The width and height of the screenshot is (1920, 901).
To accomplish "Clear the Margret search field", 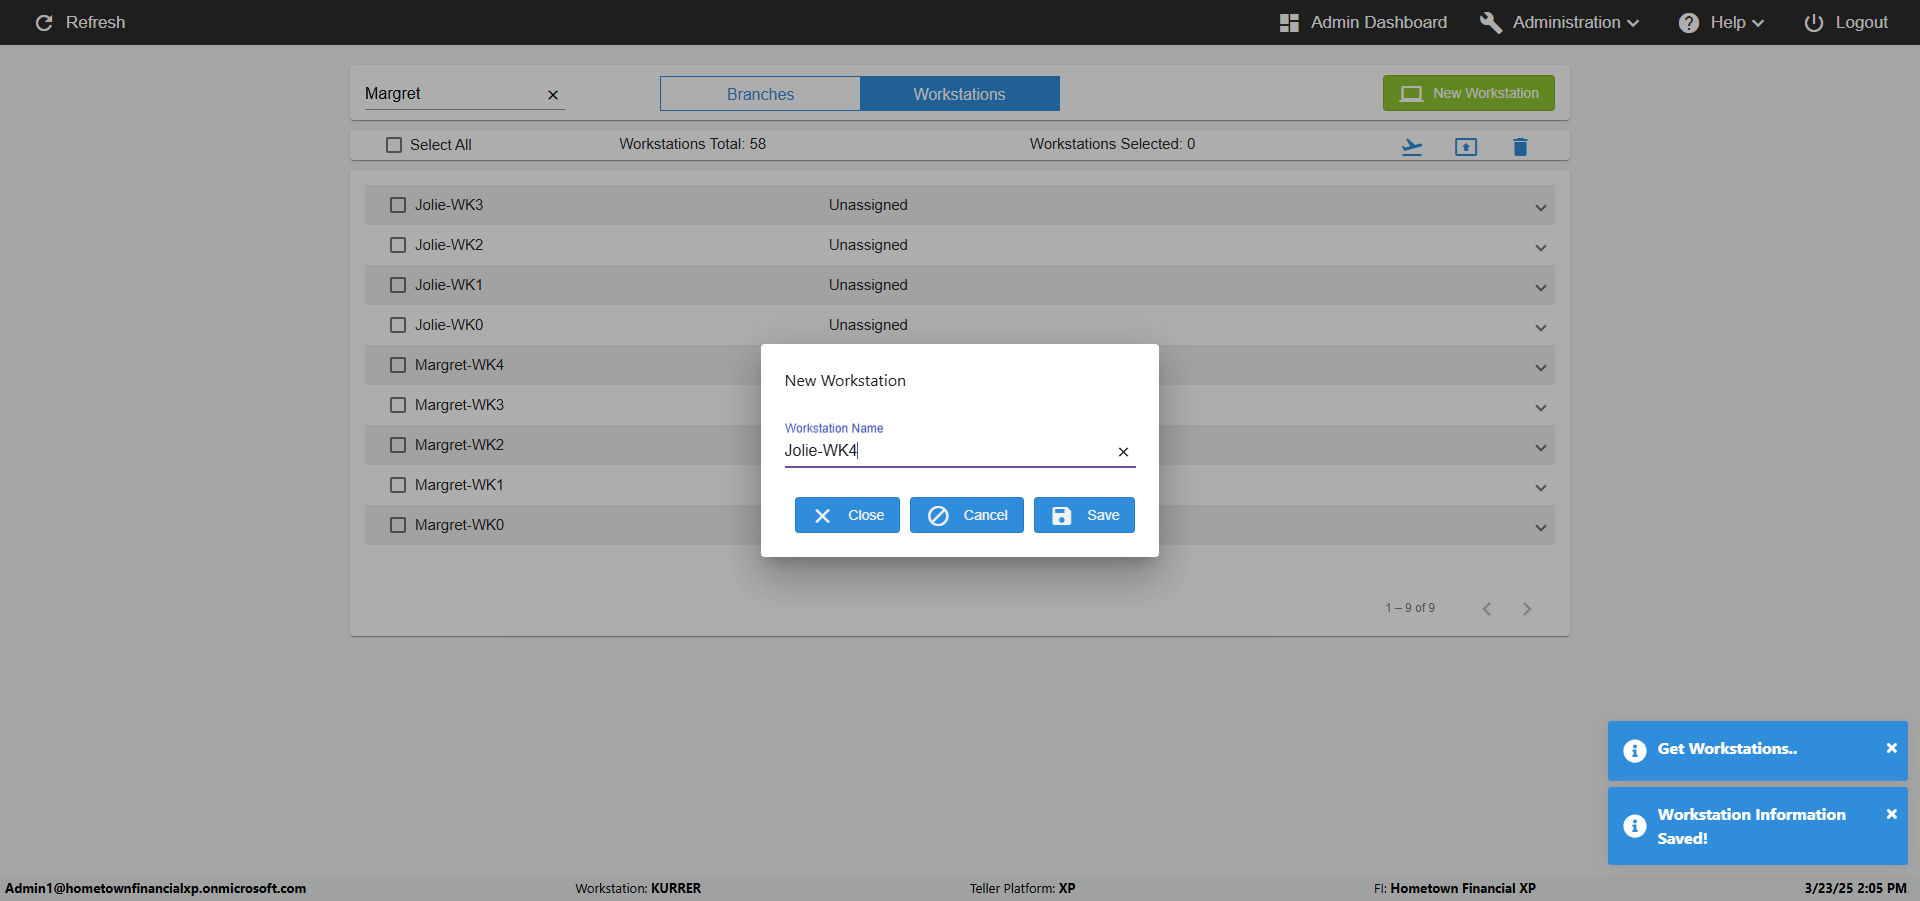I will pyautogui.click(x=553, y=95).
